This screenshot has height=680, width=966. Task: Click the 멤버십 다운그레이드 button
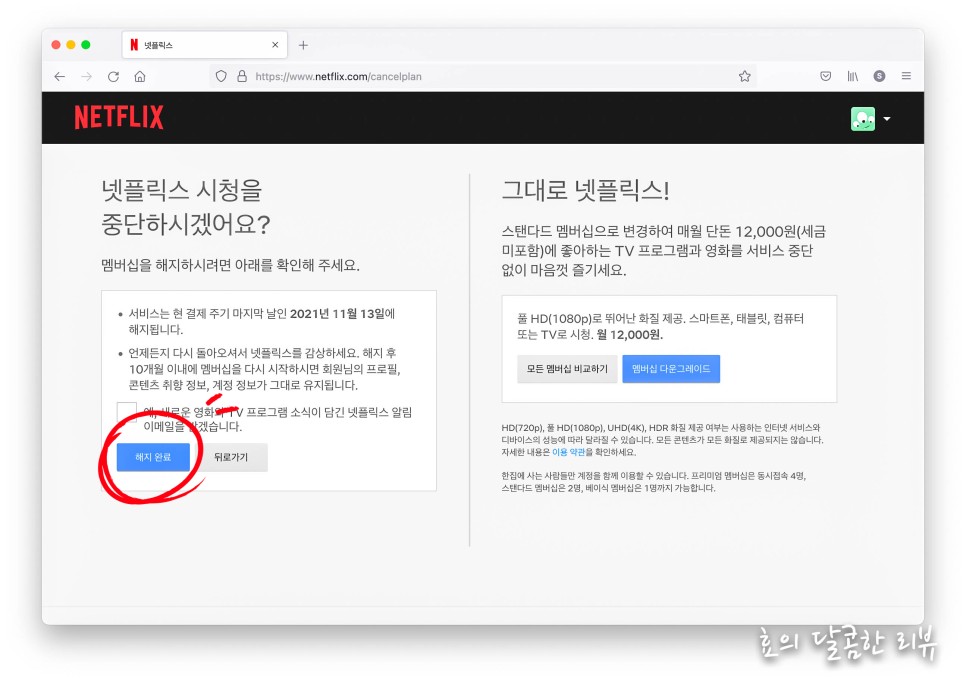tap(671, 369)
